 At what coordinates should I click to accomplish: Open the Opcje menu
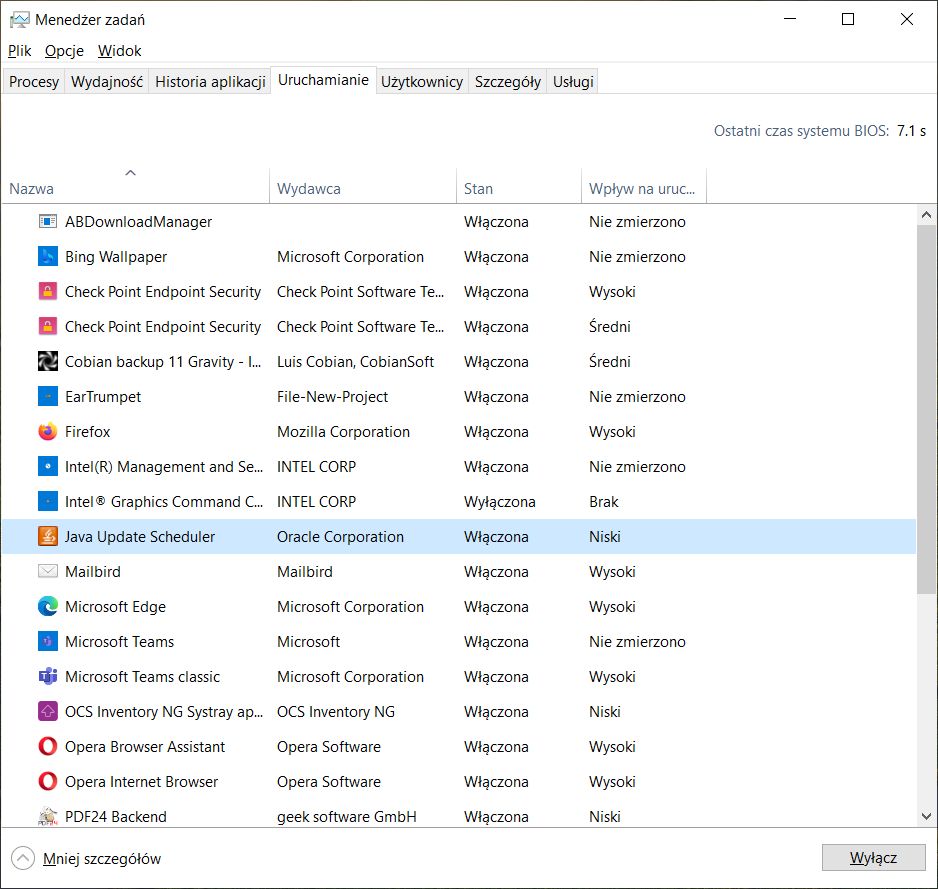[64, 51]
